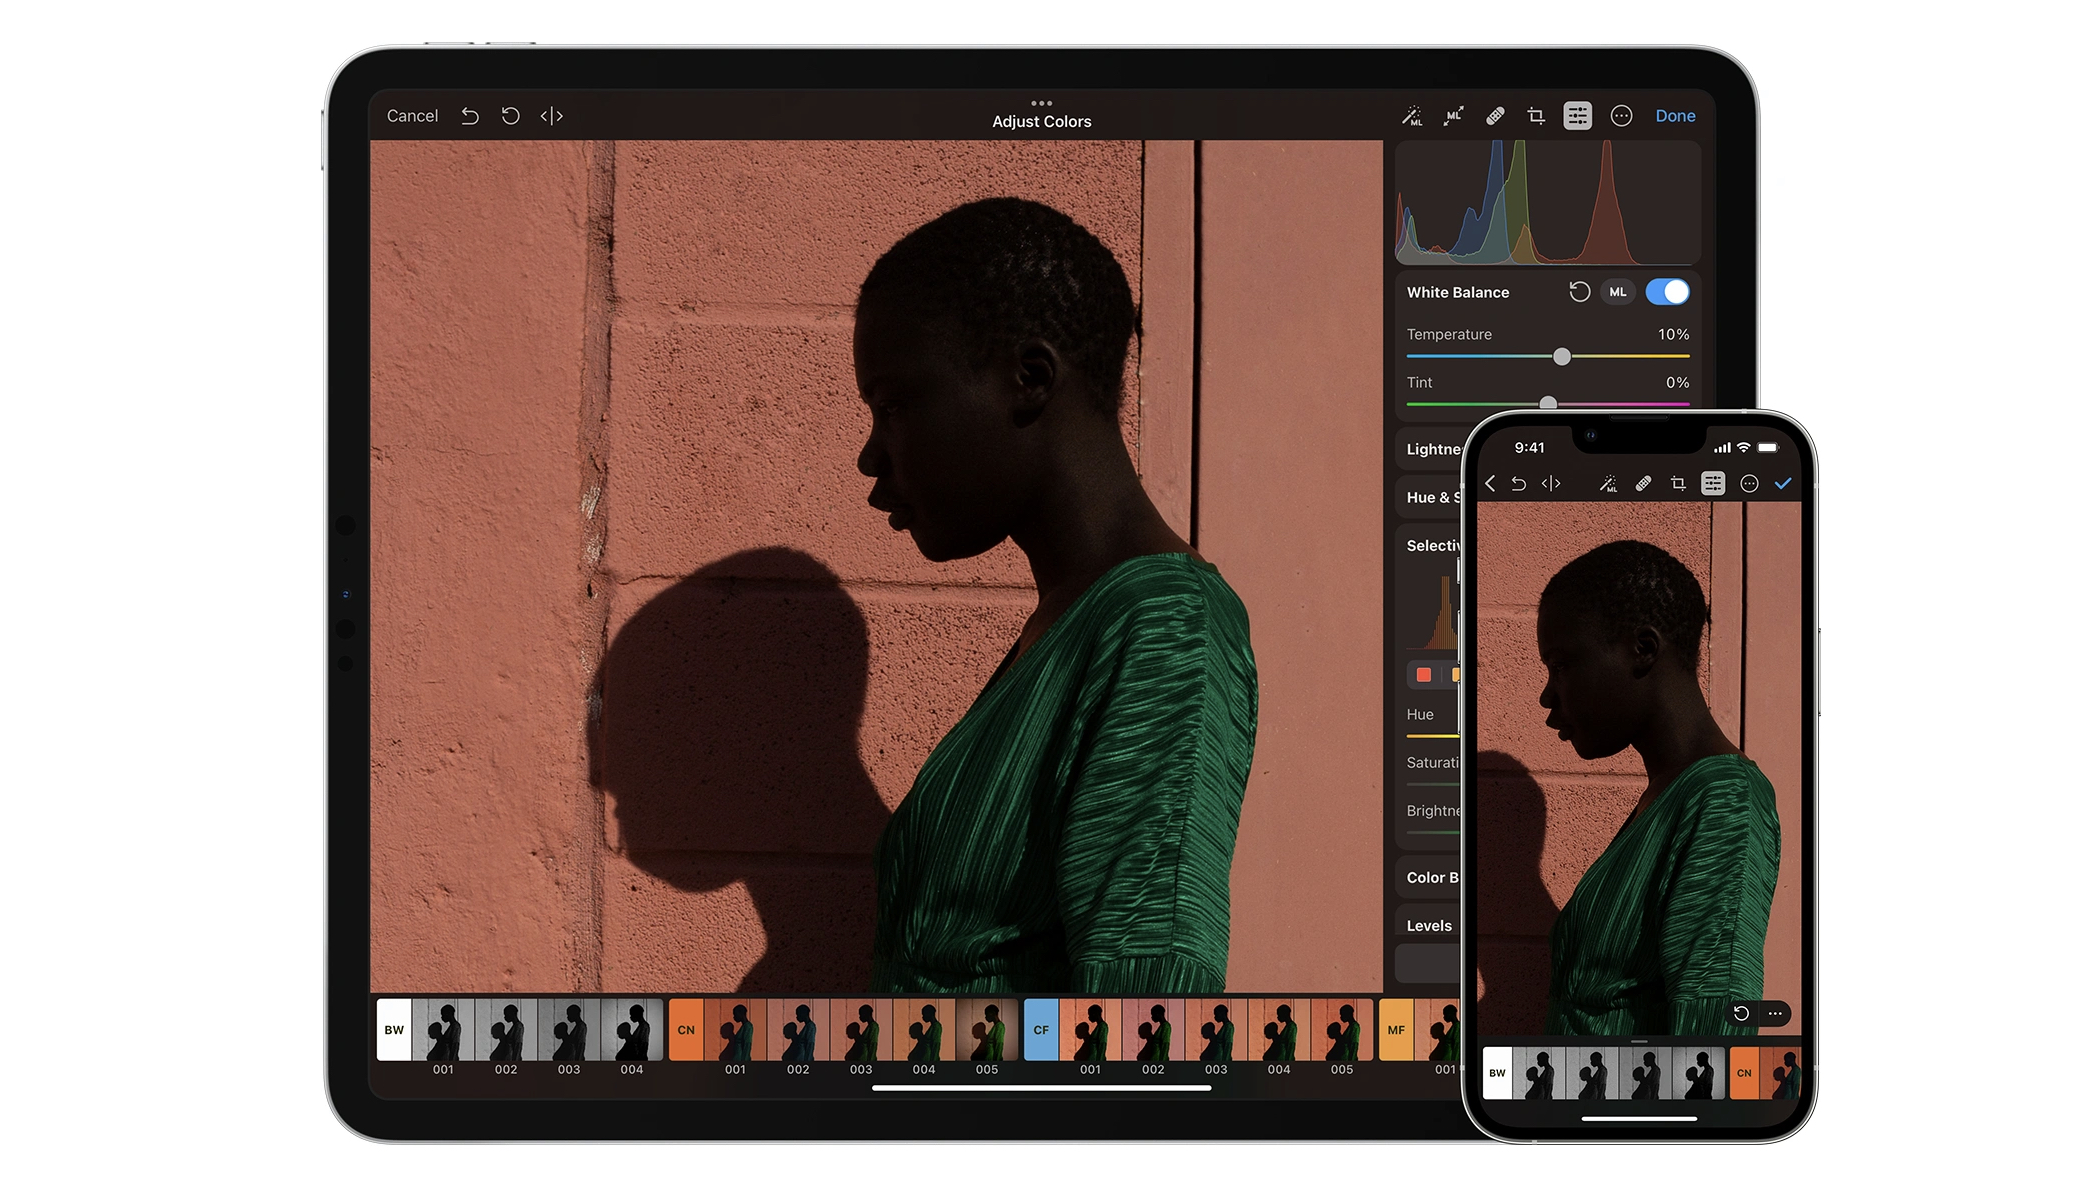Tap the back chevron on the iPhone
This screenshot has width=2096, height=1197.
(x=1490, y=484)
